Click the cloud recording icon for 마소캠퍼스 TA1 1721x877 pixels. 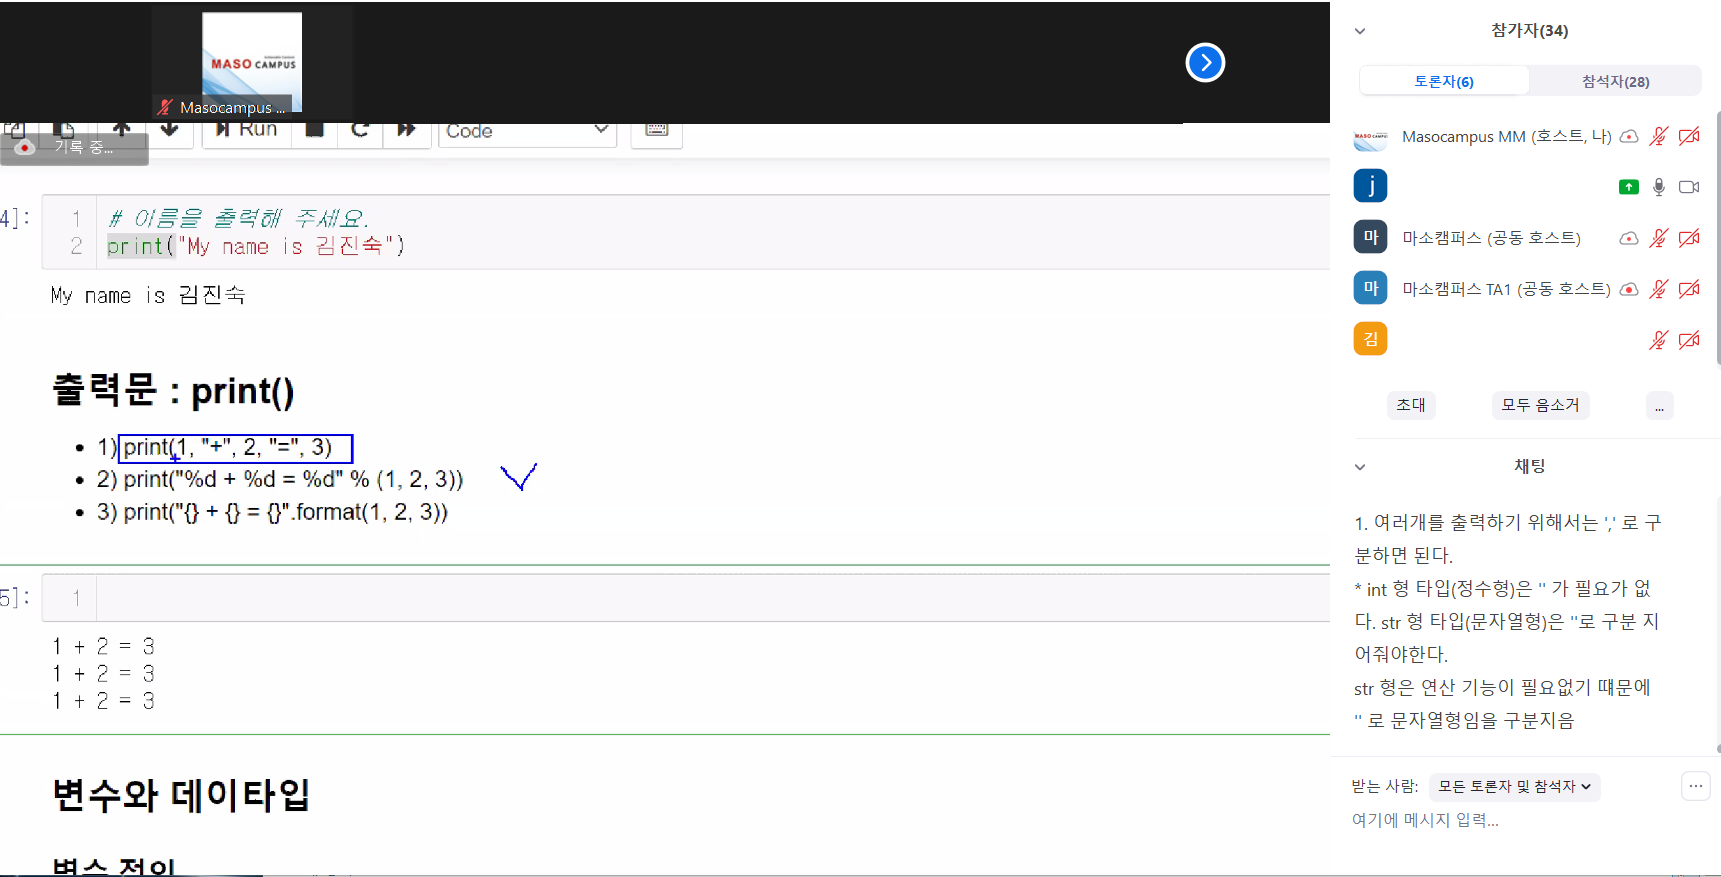tap(1628, 290)
